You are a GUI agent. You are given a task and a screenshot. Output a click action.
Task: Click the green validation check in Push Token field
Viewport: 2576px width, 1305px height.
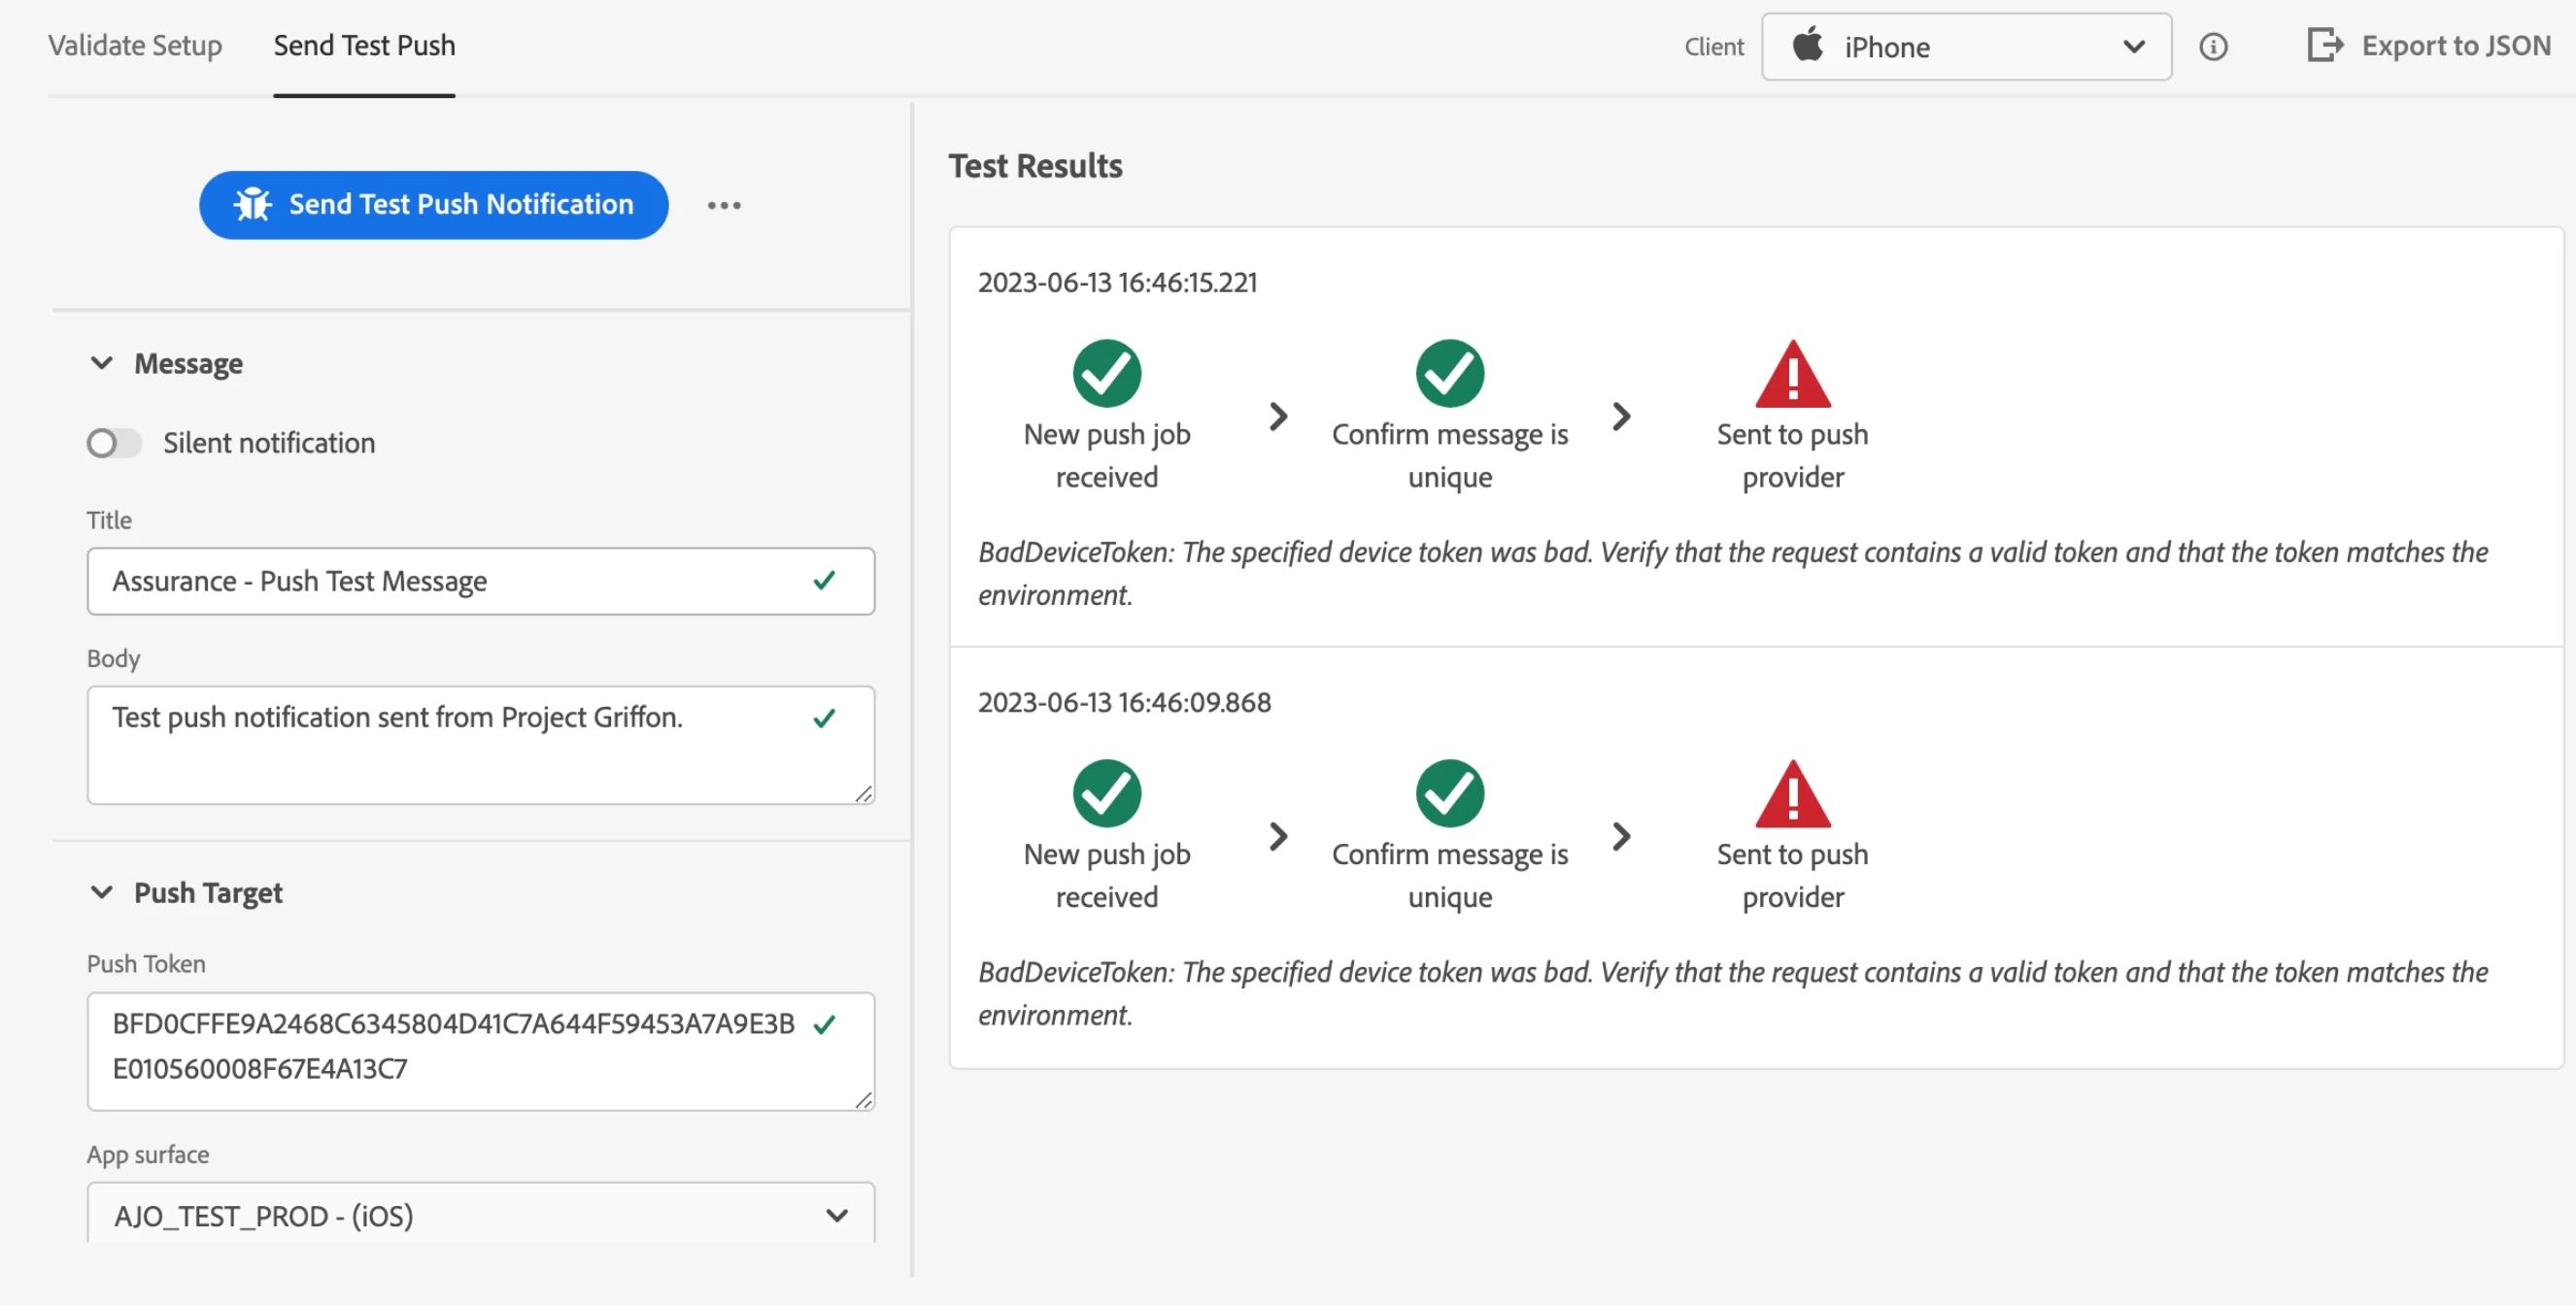point(824,1025)
